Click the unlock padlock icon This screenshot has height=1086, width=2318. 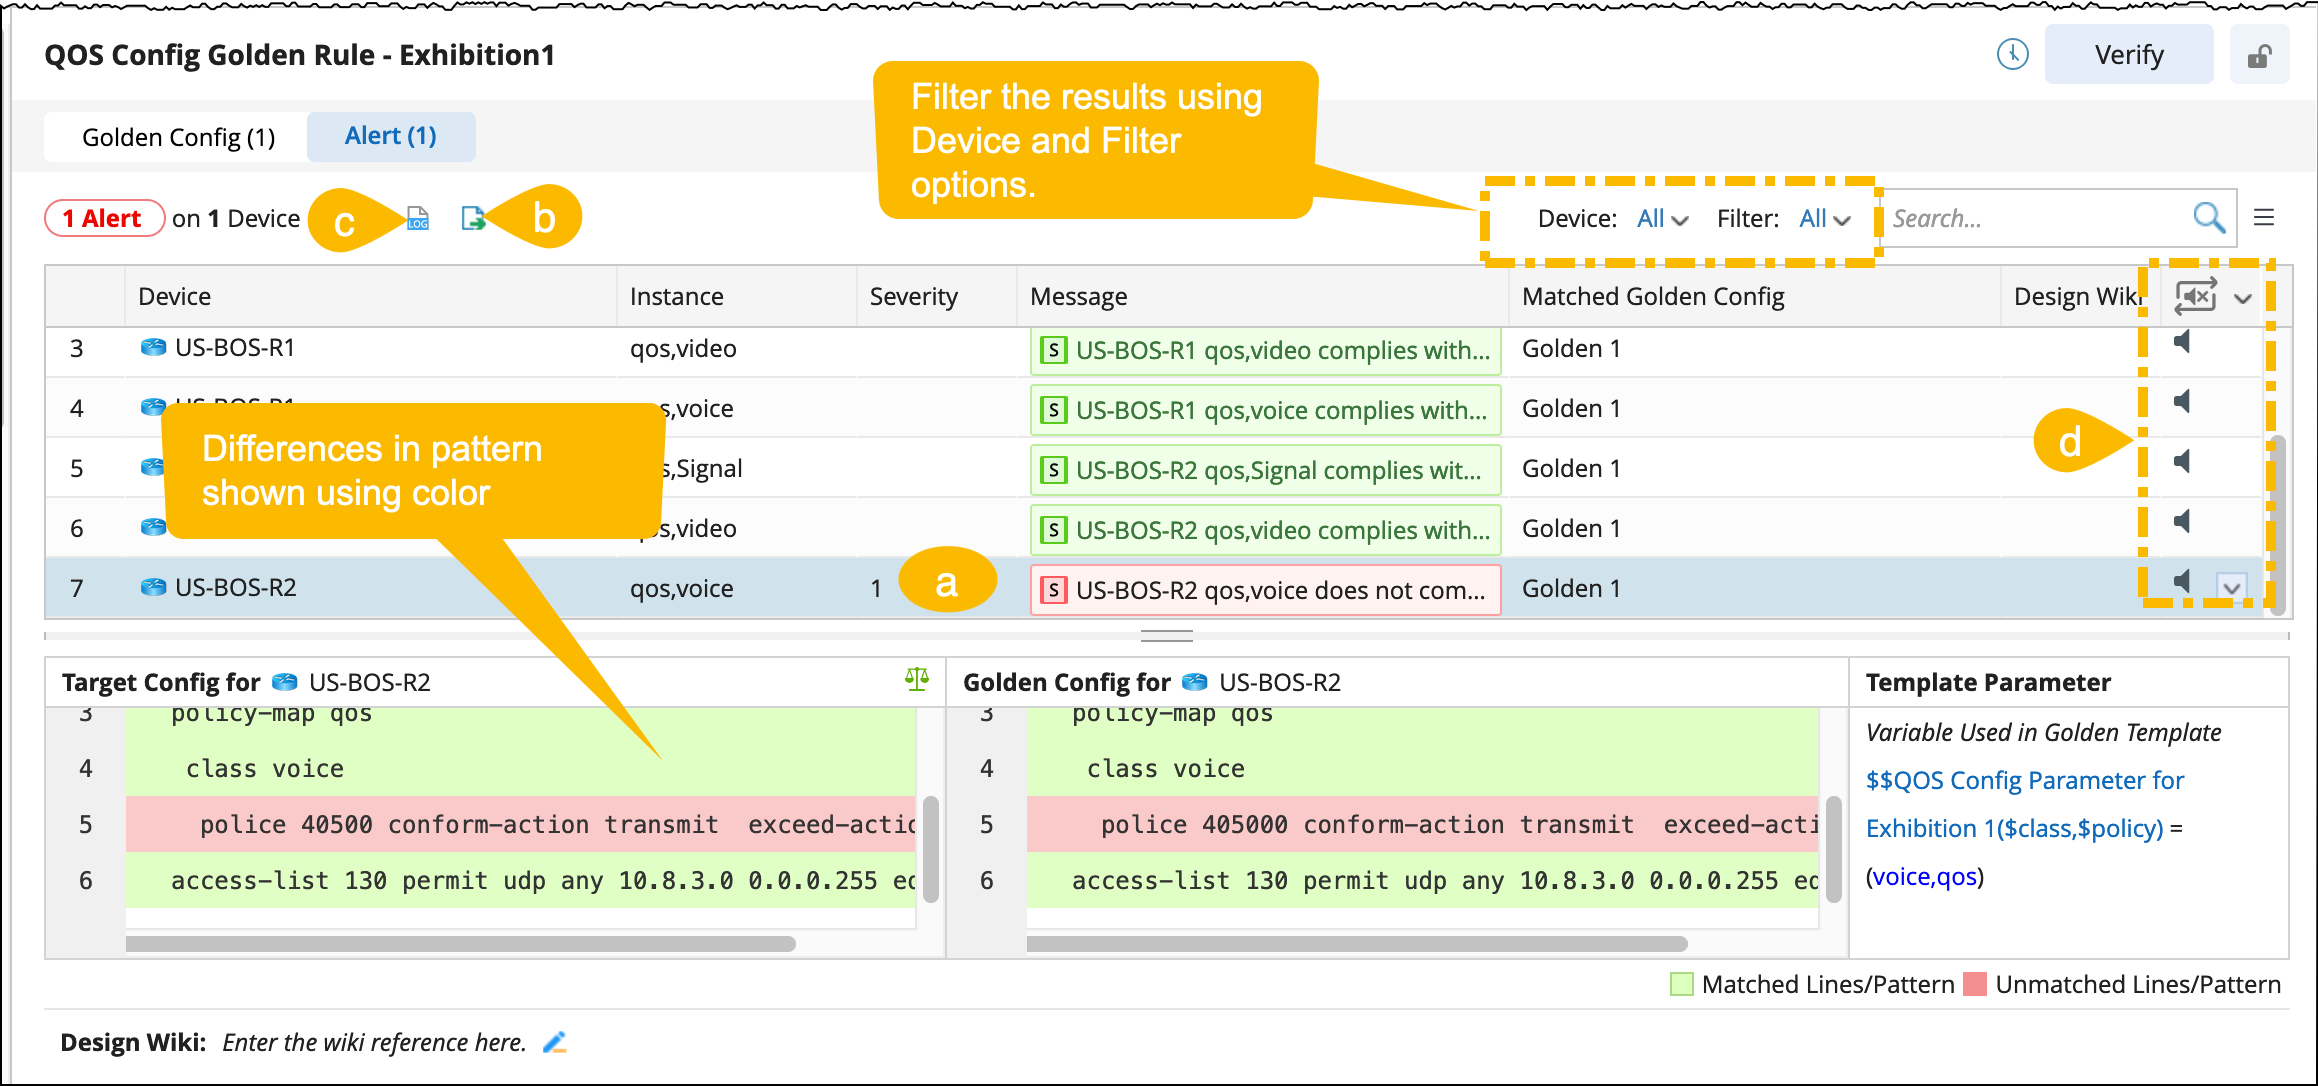point(2259,56)
